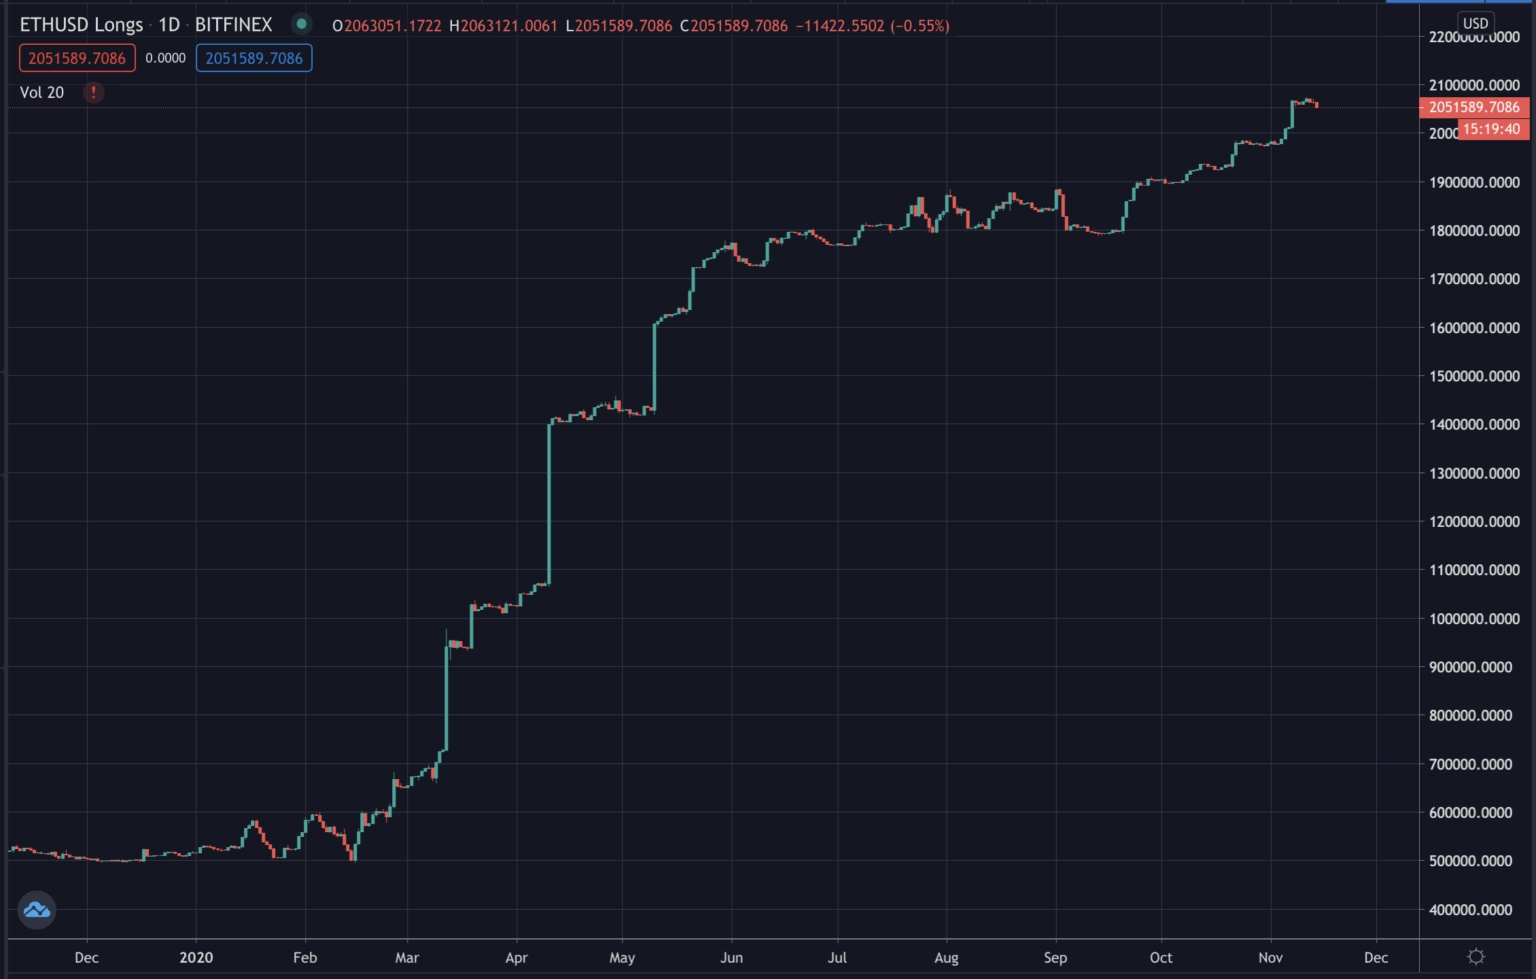The image size is (1536, 979).
Task: Click the 2020 label on time axis
Action: click(x=196, y=958)
